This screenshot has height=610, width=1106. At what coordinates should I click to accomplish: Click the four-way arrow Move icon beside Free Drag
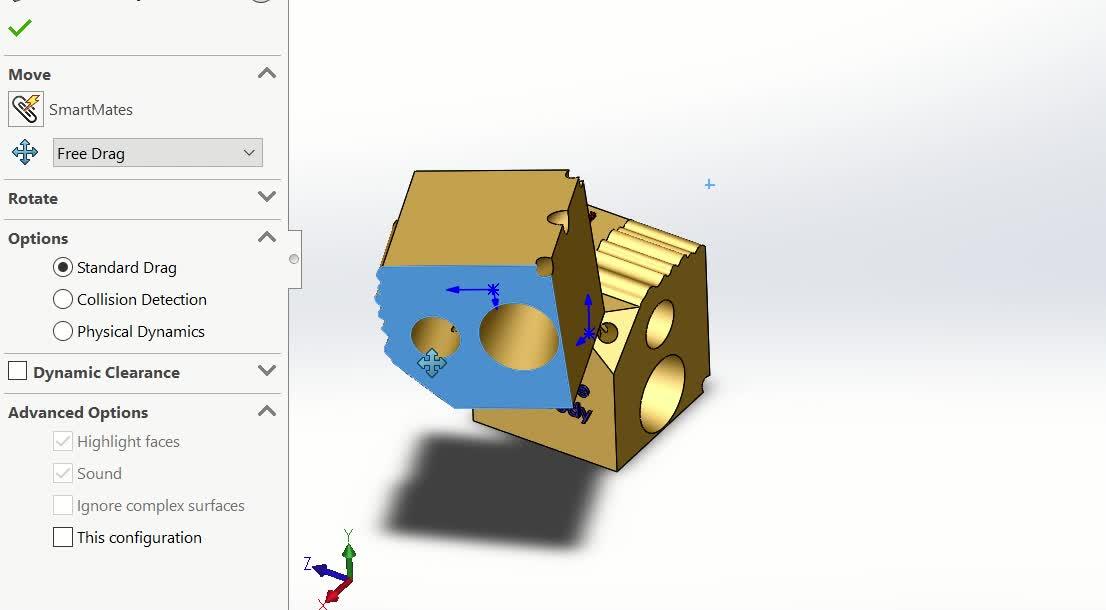(x=24, y=152)
